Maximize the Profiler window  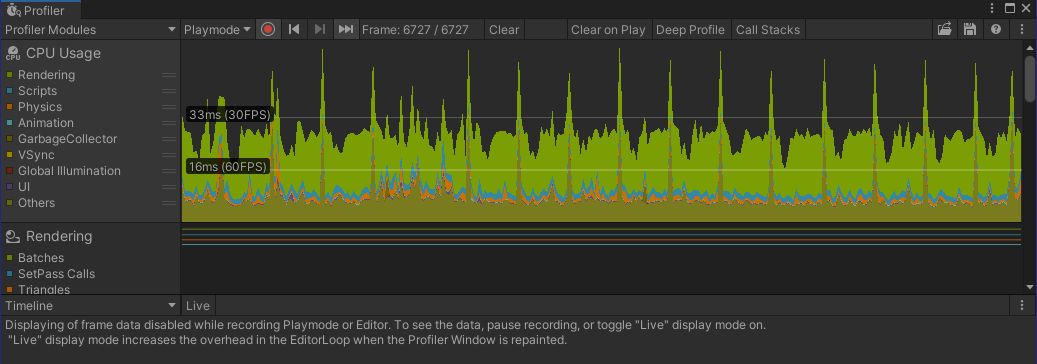pos(1009,8)
